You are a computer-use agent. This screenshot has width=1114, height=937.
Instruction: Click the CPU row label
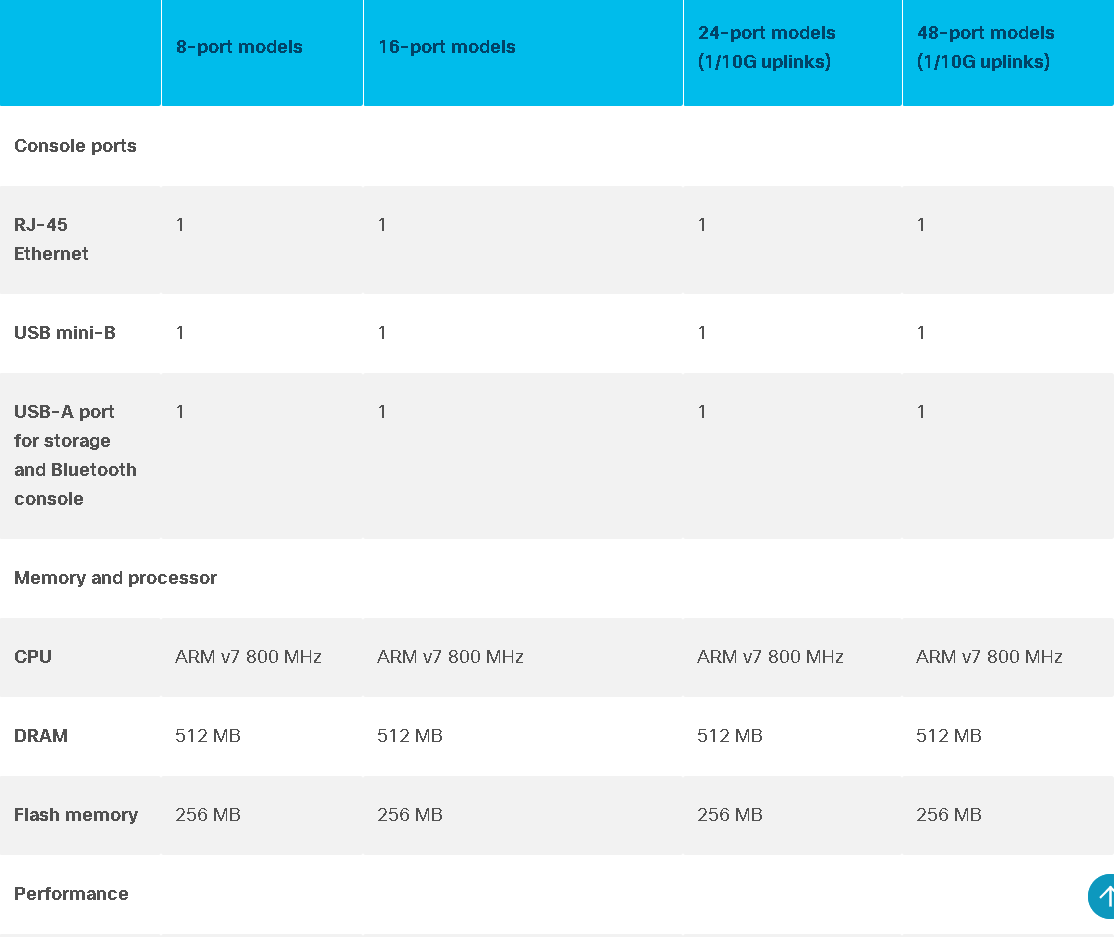[33, 656]
